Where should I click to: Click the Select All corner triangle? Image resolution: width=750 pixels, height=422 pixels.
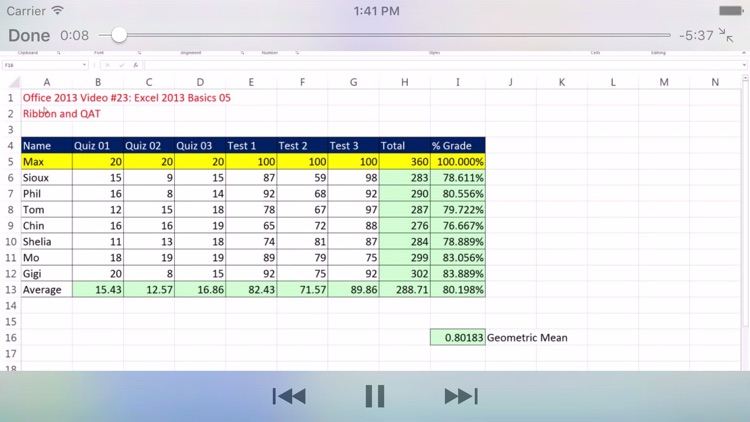[14, 82]
